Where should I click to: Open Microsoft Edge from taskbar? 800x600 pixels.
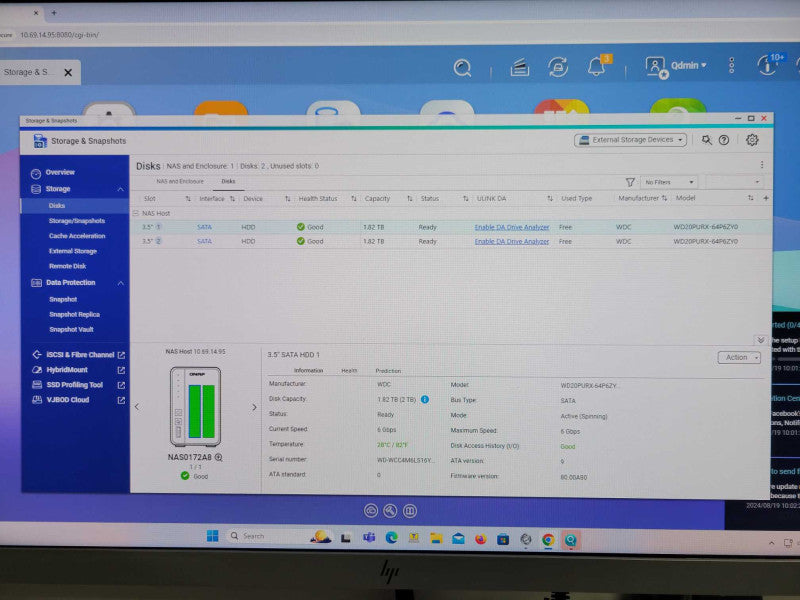pos(391,538)
